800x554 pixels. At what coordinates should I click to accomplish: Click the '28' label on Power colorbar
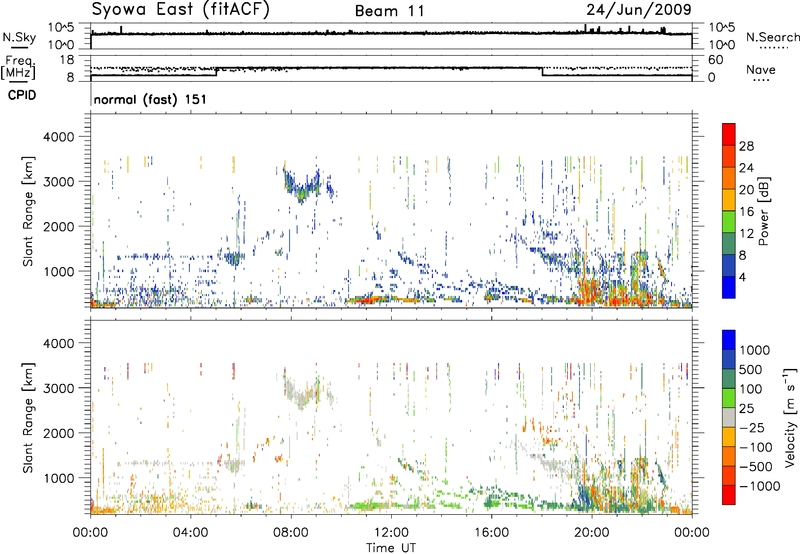pyautogui.click(x=746, y=146)
